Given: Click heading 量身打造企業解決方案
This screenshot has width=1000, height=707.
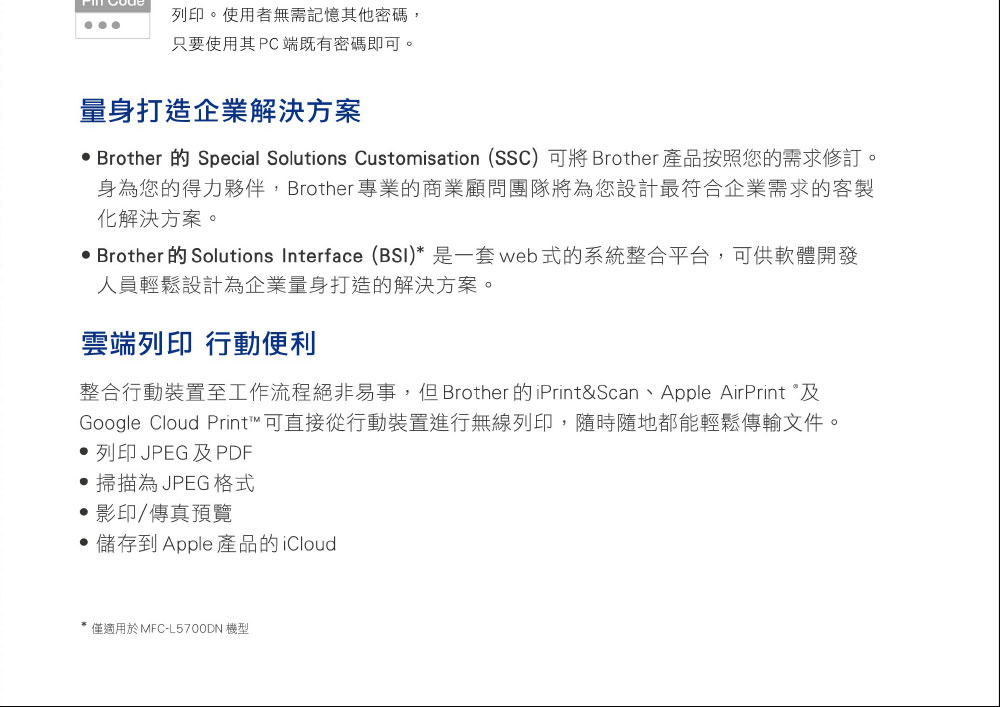Looking at the screenshot, I should pos(221,111).
